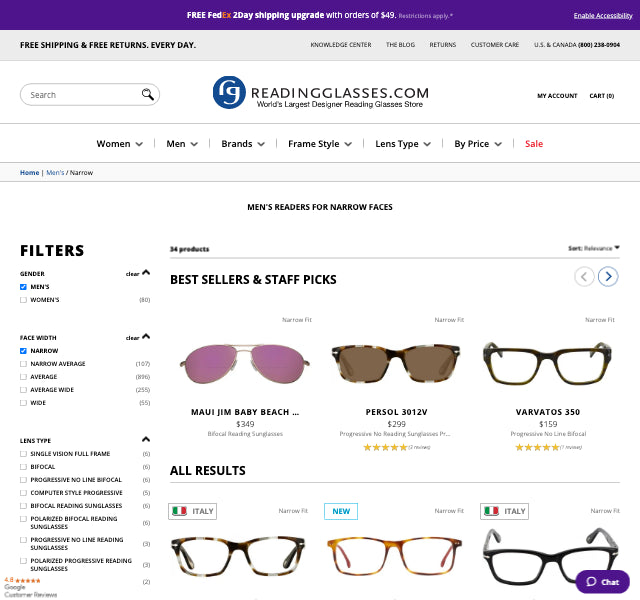
Task: Click the Maui Jim Baby Beach title
Action: (x=245, y=412)
